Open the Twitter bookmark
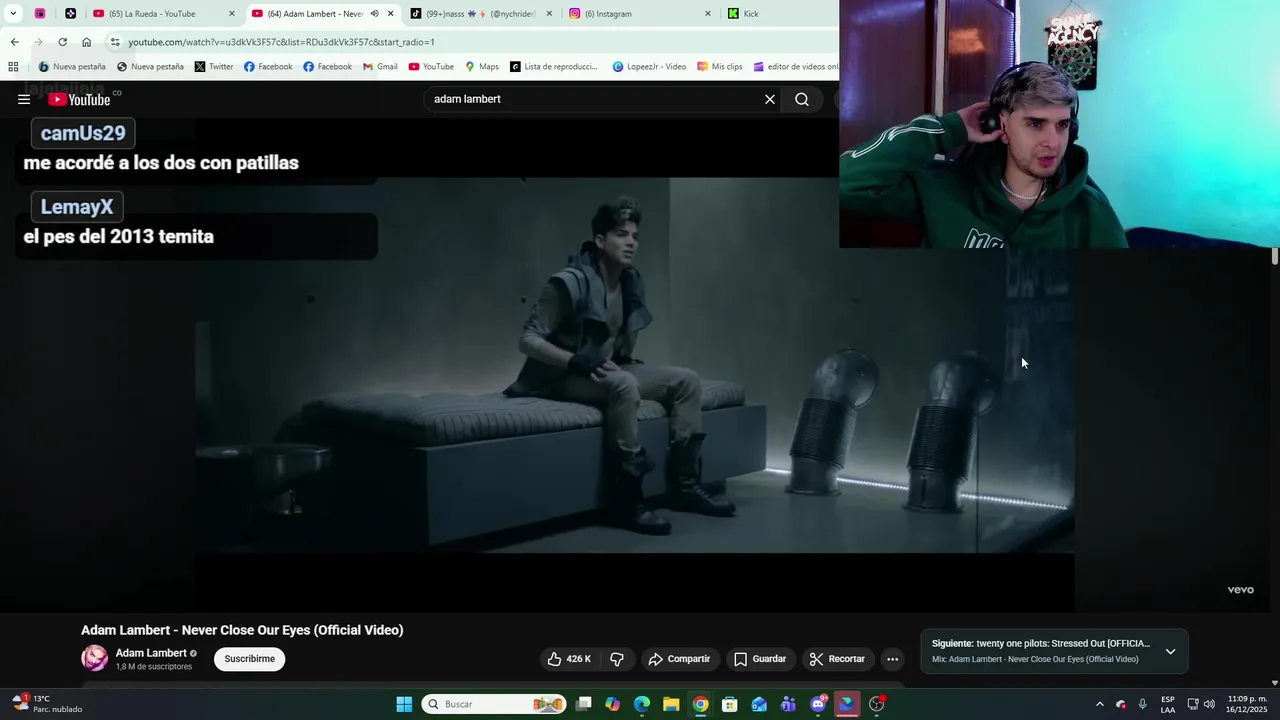 click(214, 67)
